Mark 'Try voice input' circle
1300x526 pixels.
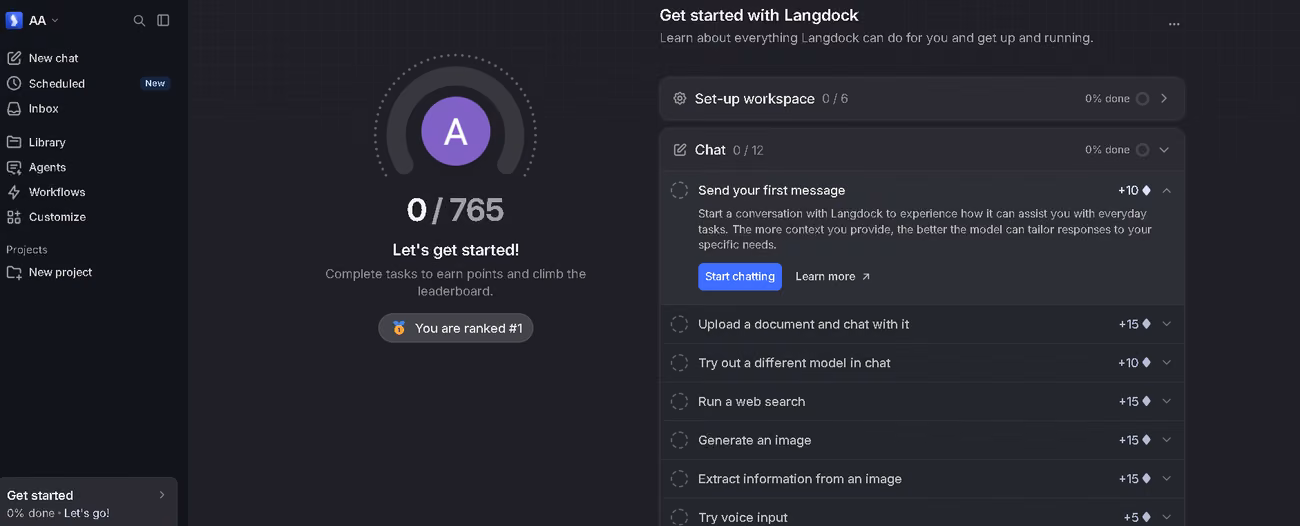click(679, 517)
